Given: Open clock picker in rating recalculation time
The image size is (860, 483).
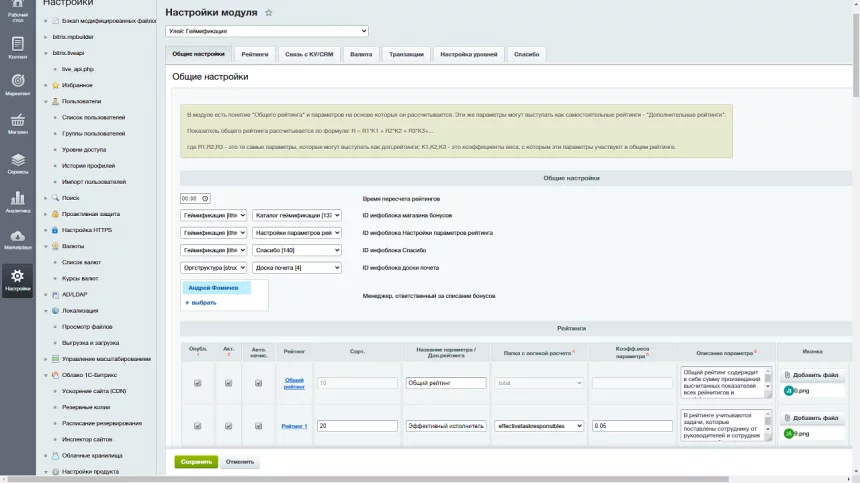Looking at the screenshot, I should pyautogui.click(x=205, y=198).
